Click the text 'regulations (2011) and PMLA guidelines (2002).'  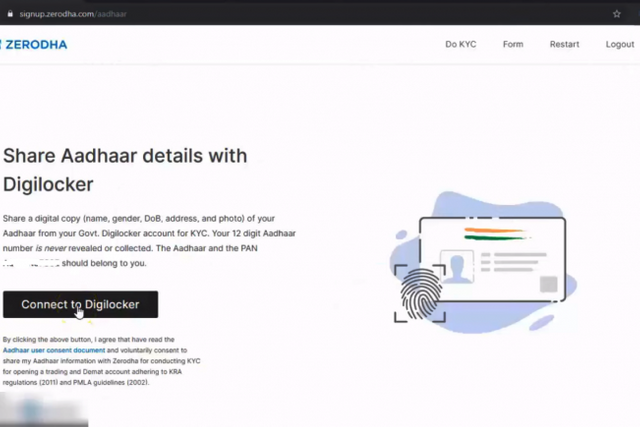pos(76,383)
